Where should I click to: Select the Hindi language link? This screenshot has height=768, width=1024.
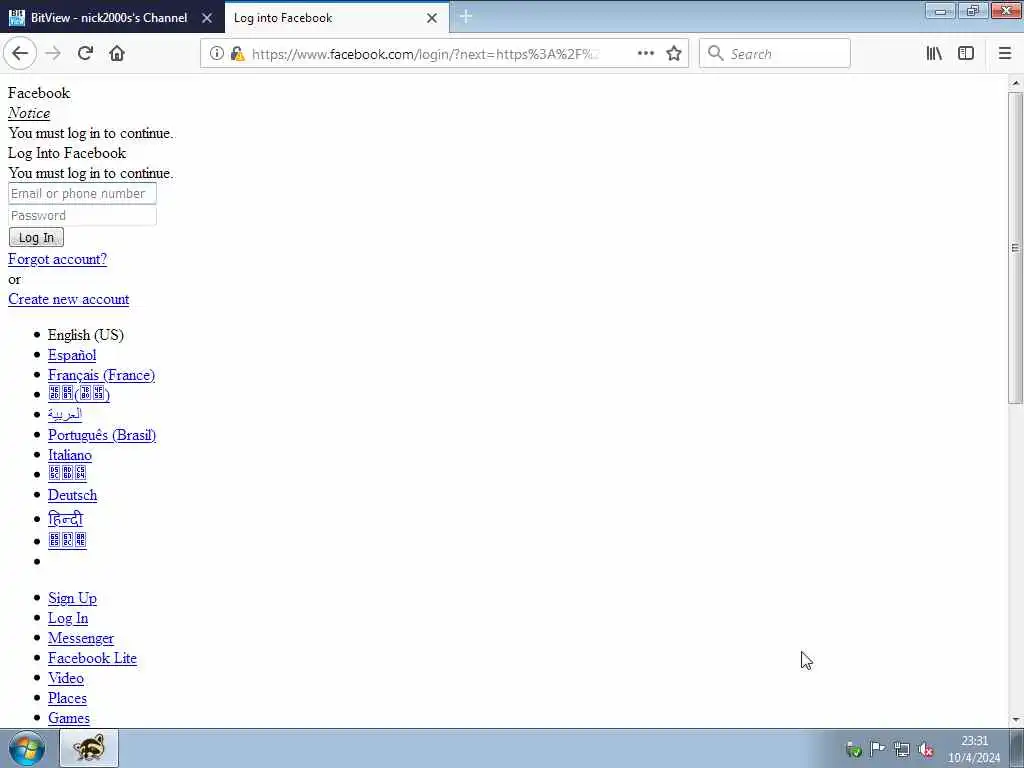[65, 519]
